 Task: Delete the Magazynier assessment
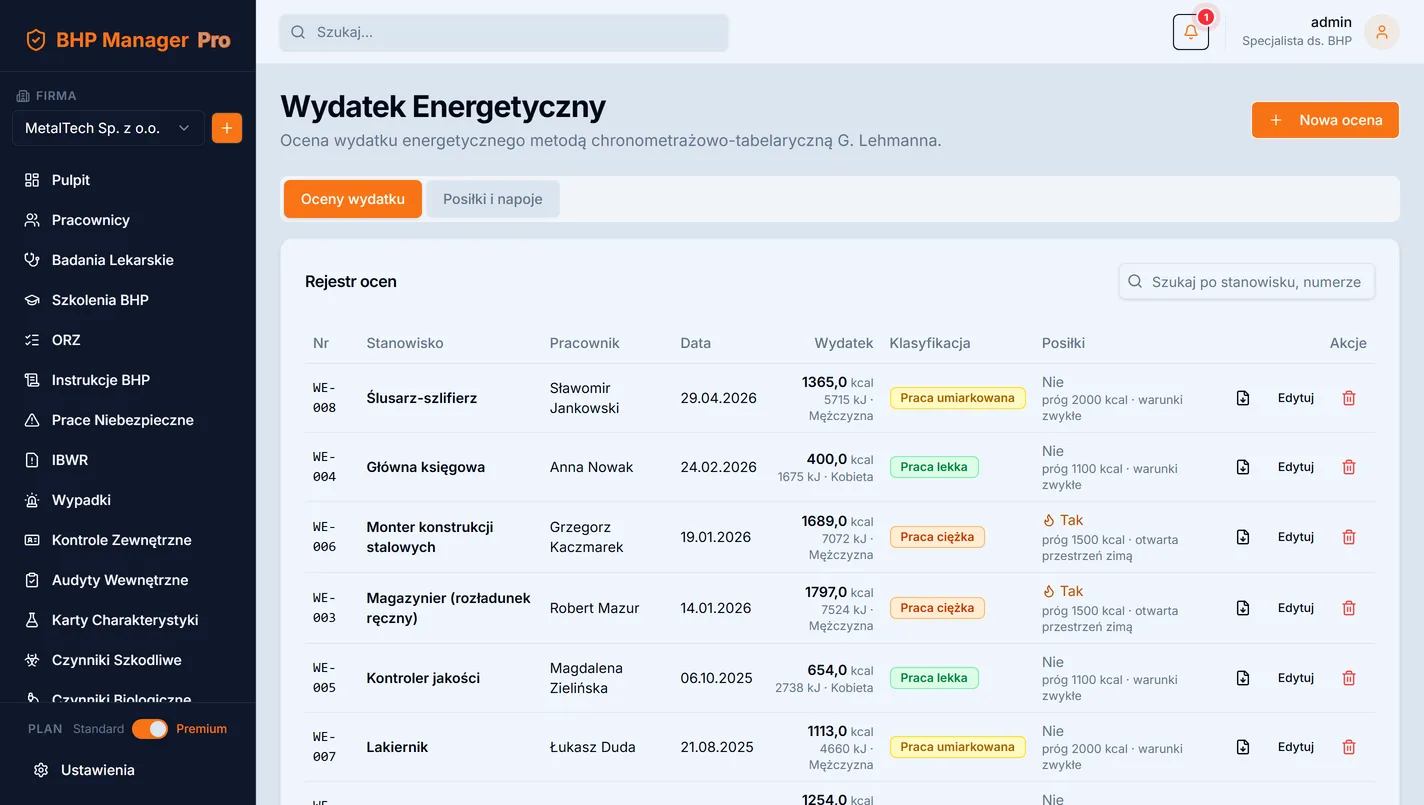1349,608
